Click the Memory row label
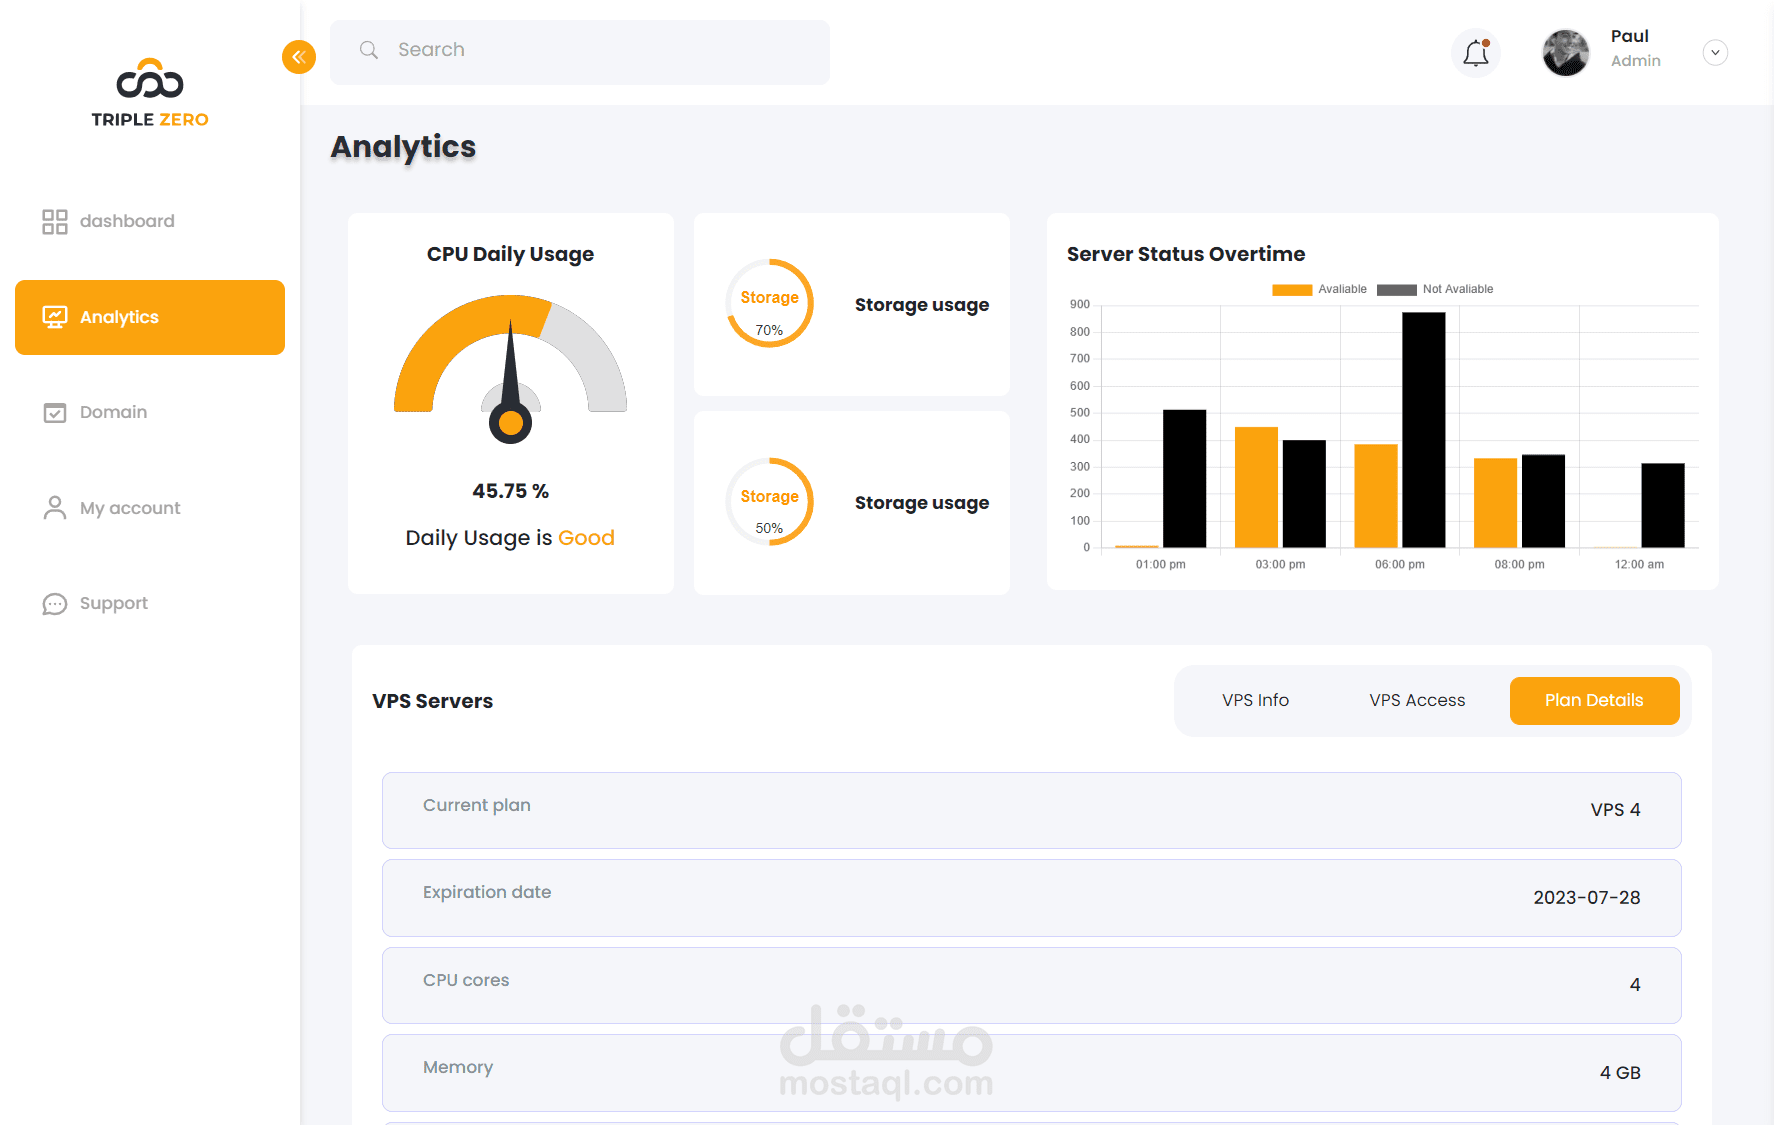 [x=458, y=1067]
